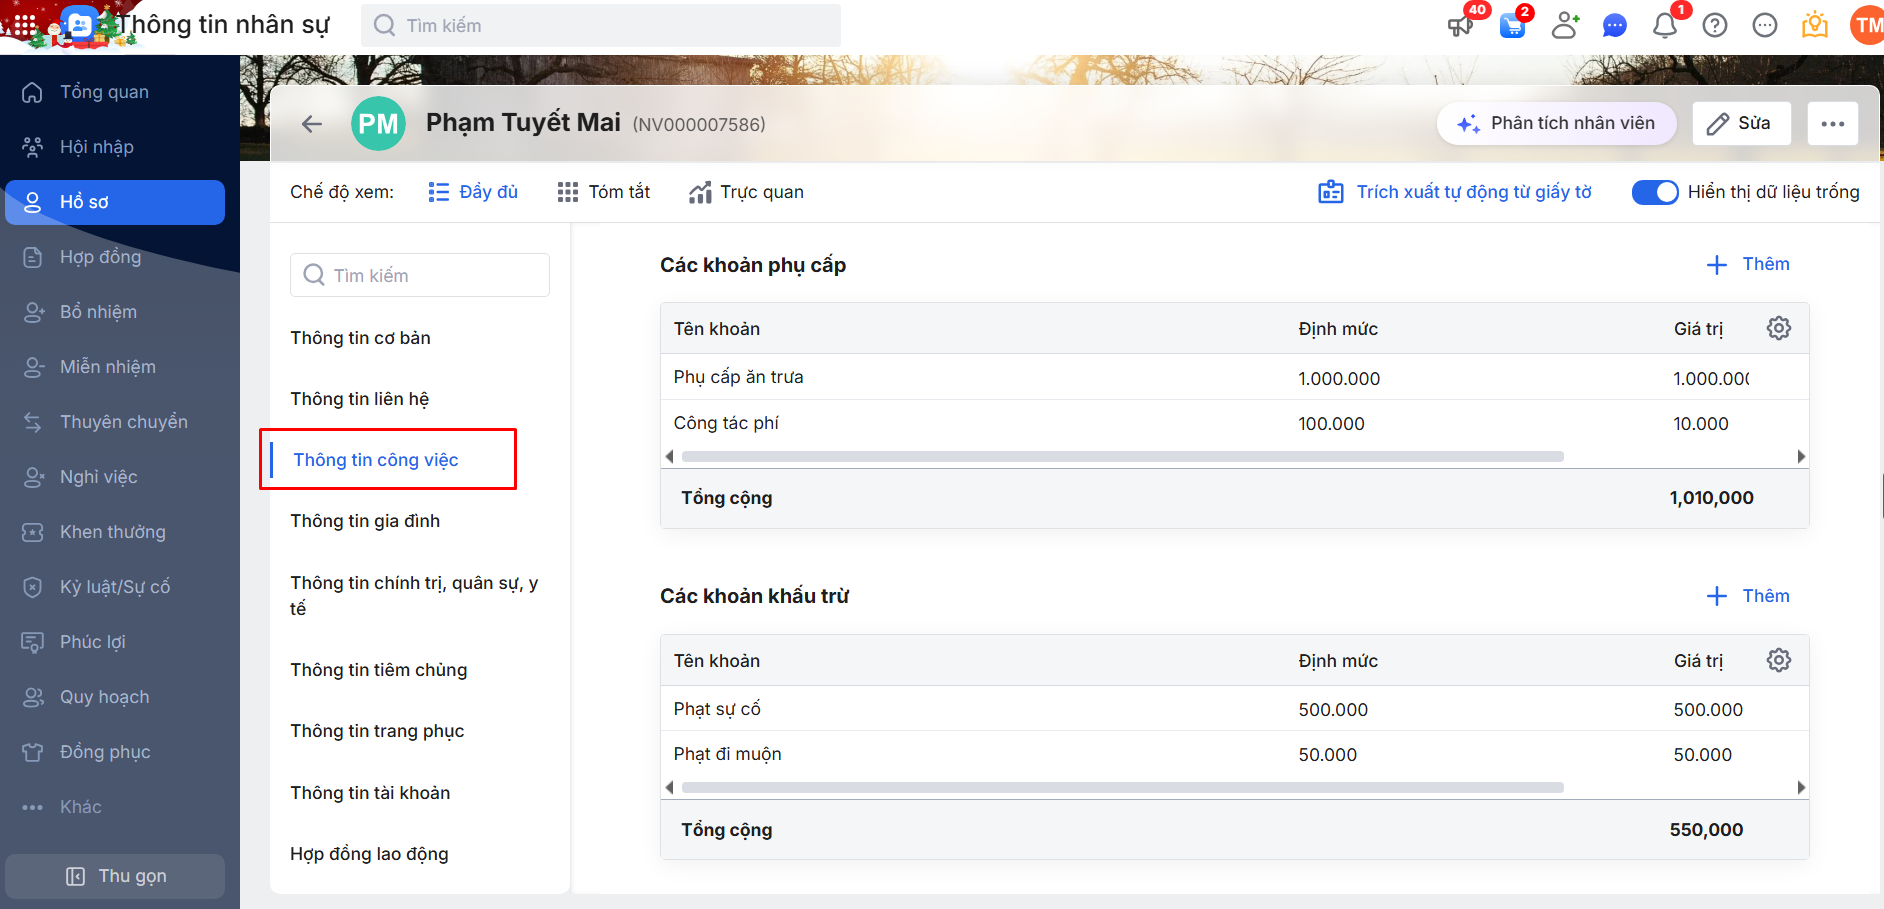This screenshot has width=1884, height=909.
Task: Click the announcements megaphone icon
Action: coord(1461,25)
